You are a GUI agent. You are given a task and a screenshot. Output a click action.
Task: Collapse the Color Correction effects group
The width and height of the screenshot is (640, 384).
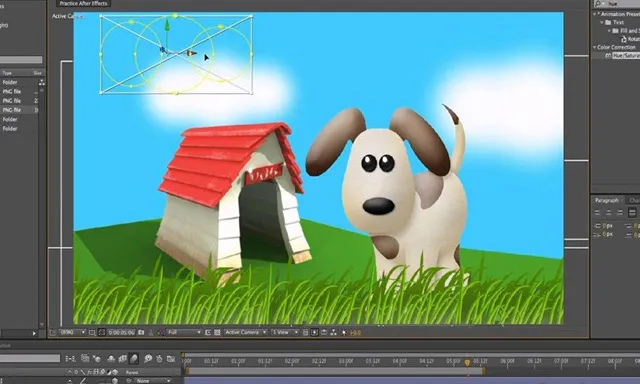pos(595,47)
